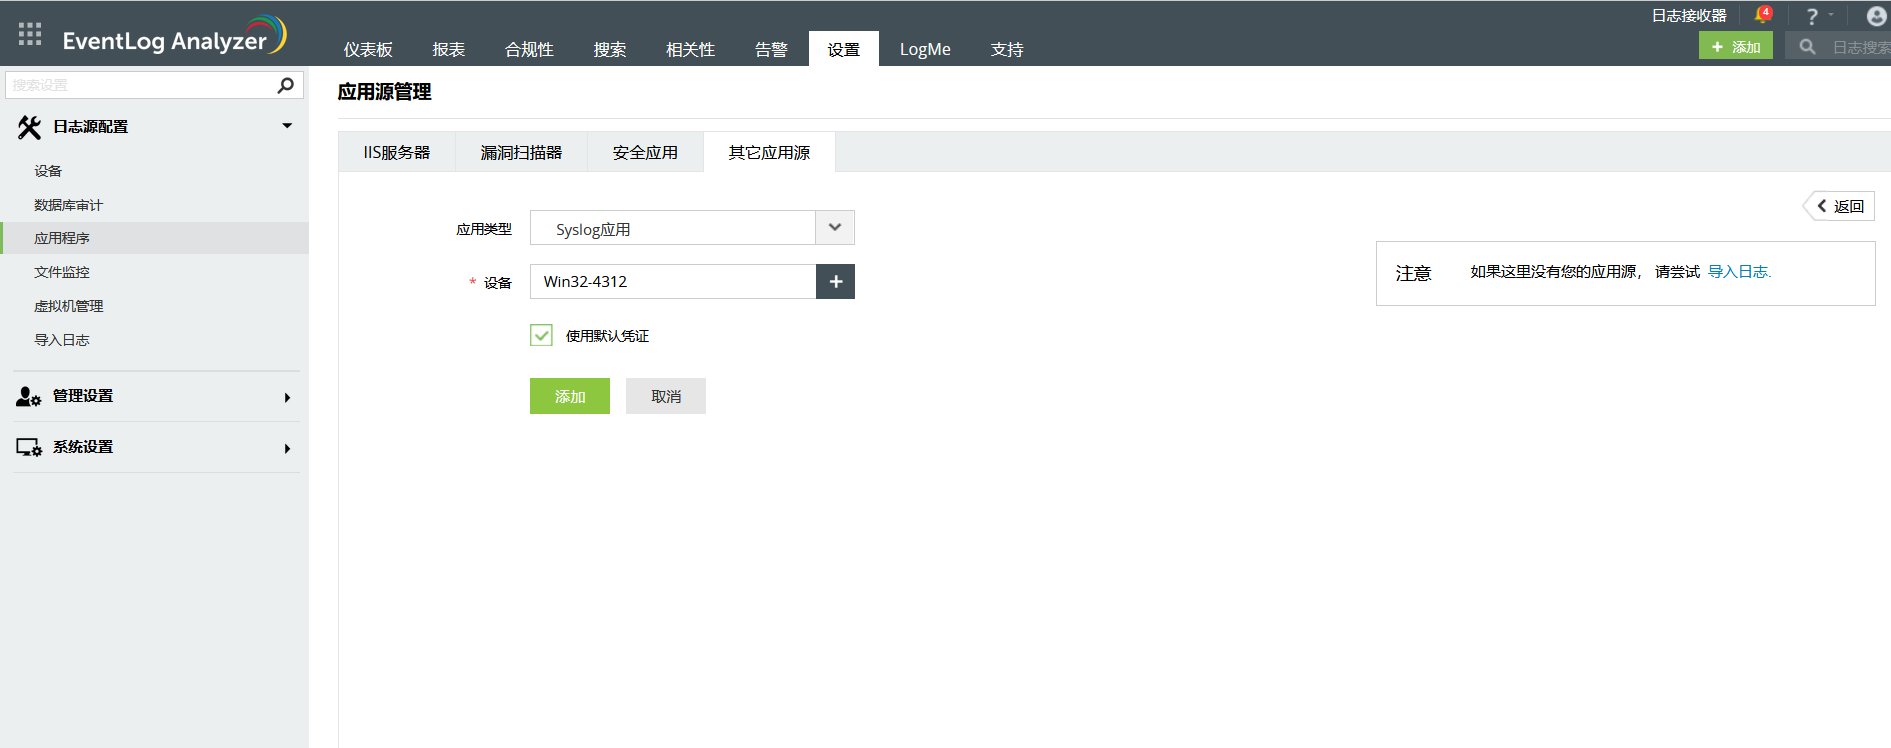Viewport: 1891px width, 748px height.
Task: Click the 系统设置 monitor gear icon
Action: click(28, 447)
